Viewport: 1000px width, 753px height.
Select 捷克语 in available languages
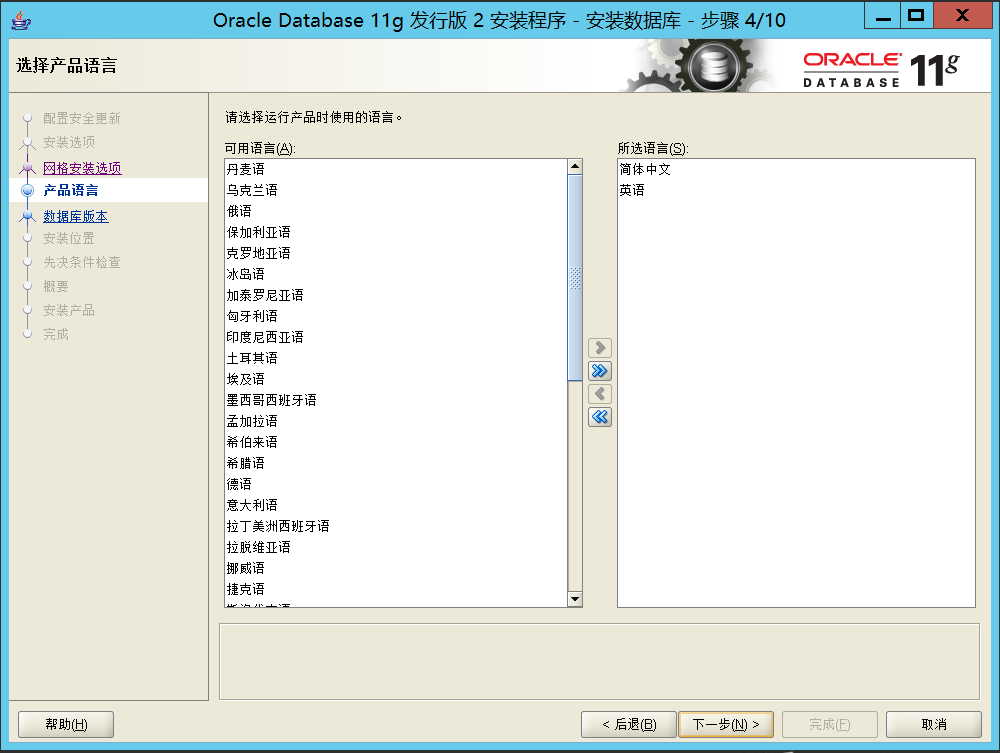tap(395, 590)
